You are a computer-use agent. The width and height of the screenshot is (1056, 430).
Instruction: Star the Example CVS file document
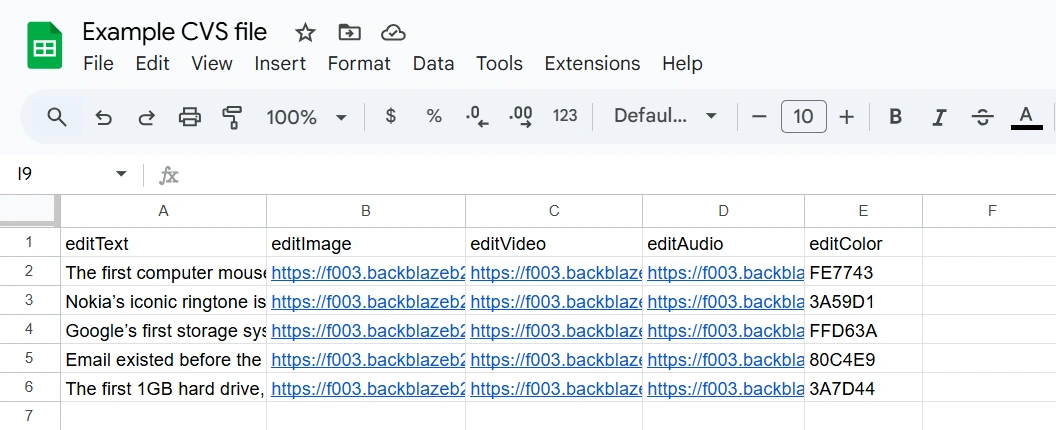tap(305, 32)
